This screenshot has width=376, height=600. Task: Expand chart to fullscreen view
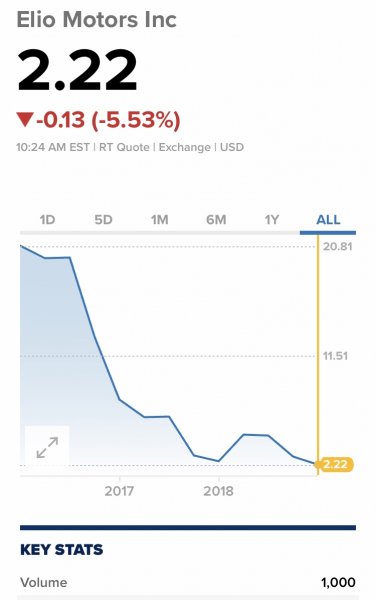47,447
